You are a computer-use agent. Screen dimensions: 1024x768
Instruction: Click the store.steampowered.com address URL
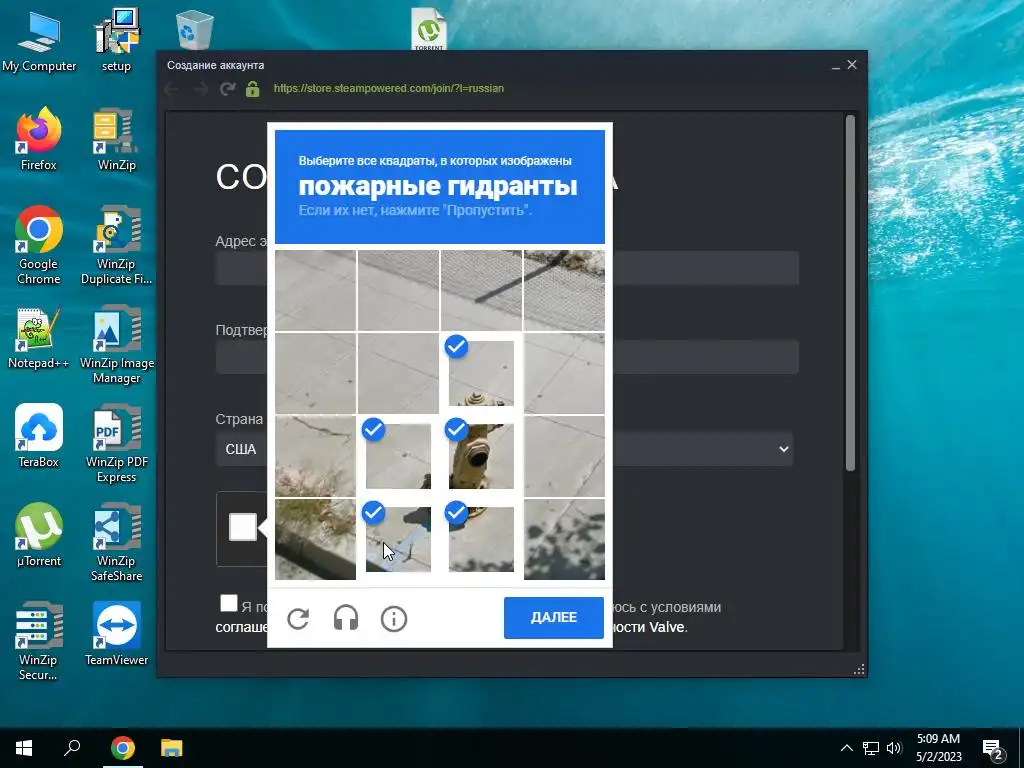tap(389, 89)
